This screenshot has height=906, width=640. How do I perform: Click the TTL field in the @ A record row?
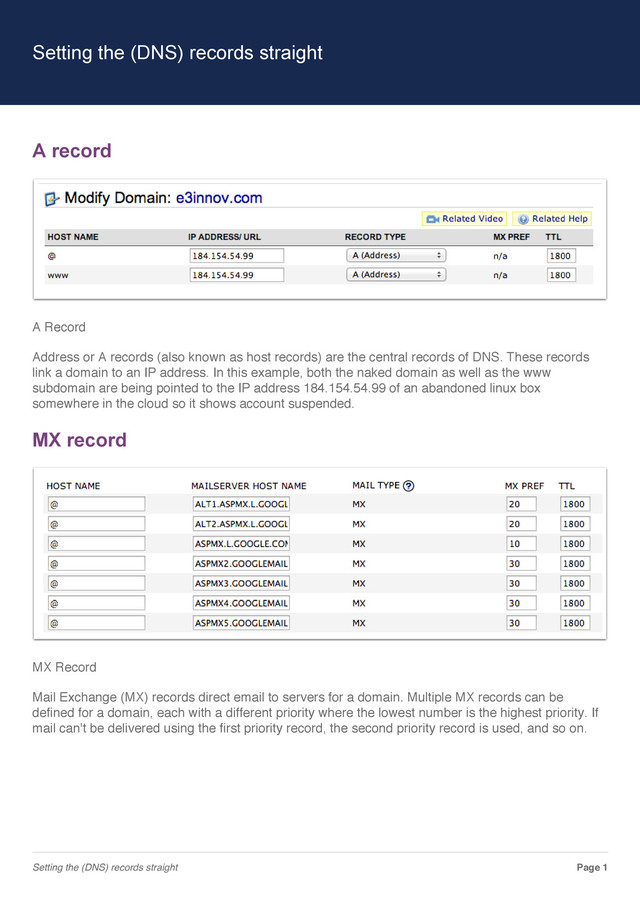coord(561,255)
